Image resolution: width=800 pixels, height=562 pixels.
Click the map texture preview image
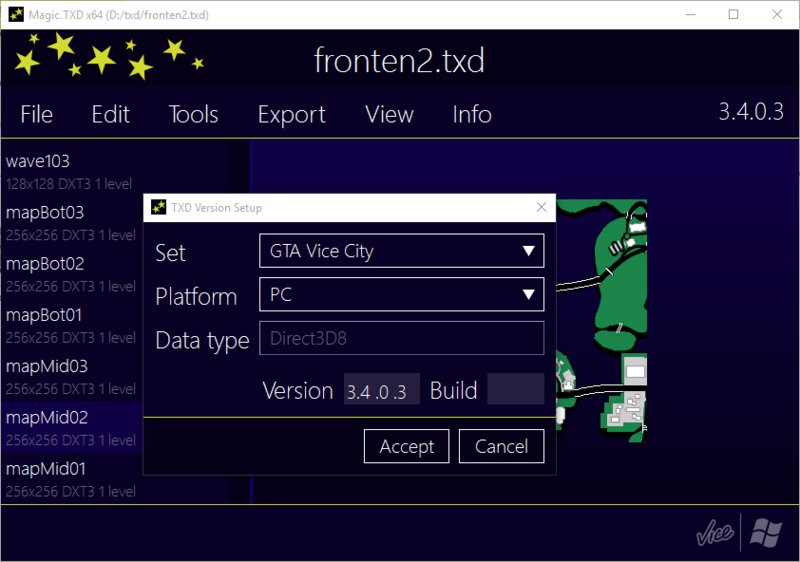coord(602,321)
